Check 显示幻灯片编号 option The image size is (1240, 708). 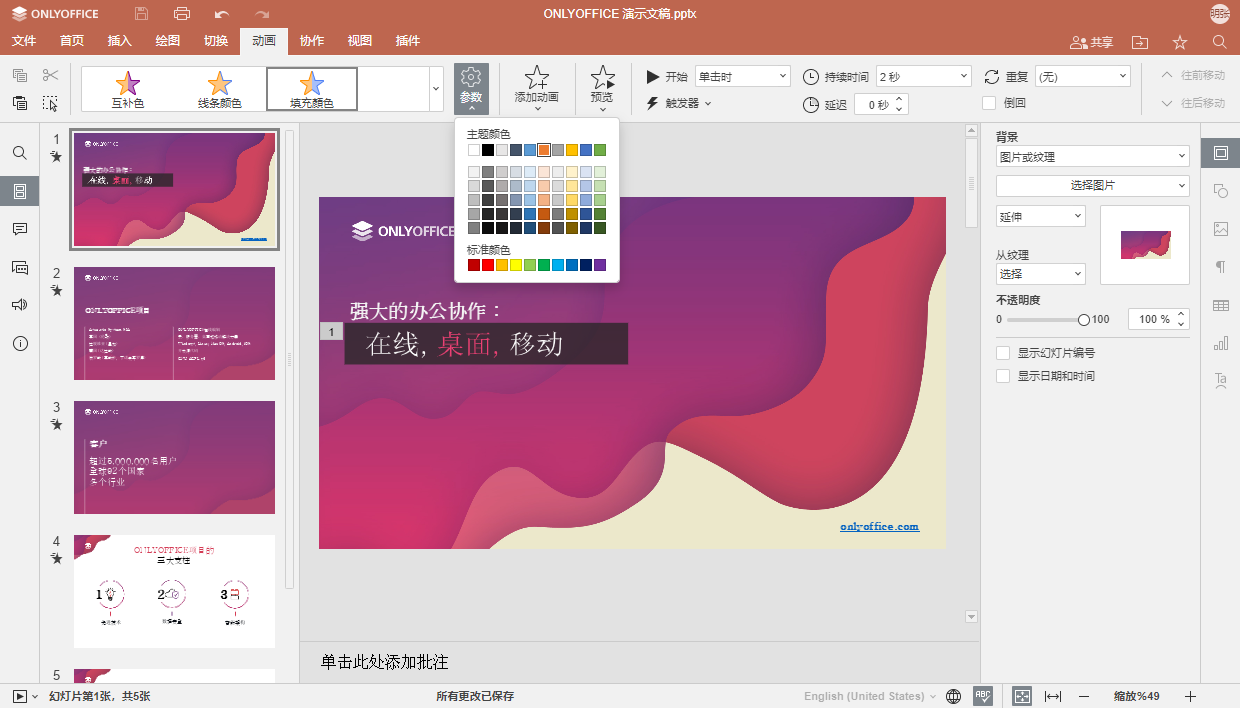pyautogui.click(x=1003, y=353)
